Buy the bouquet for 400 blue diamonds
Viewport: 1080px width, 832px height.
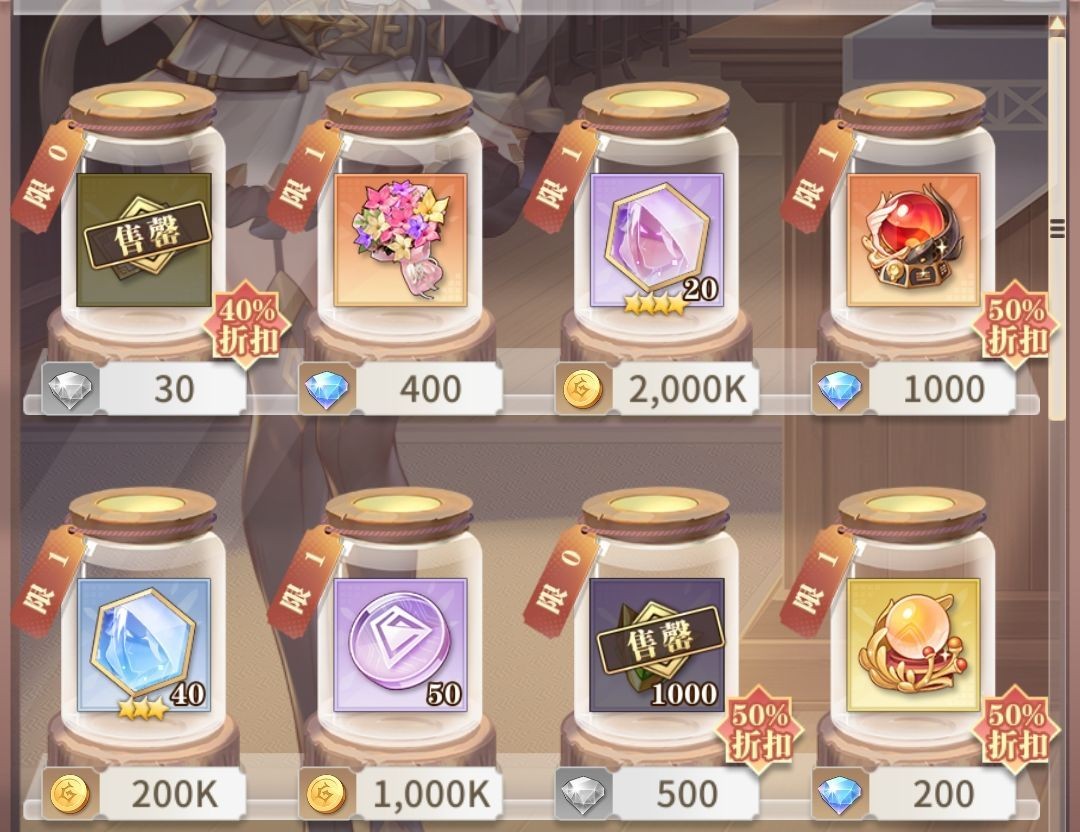pyautogui.click(x=400, y=389)
